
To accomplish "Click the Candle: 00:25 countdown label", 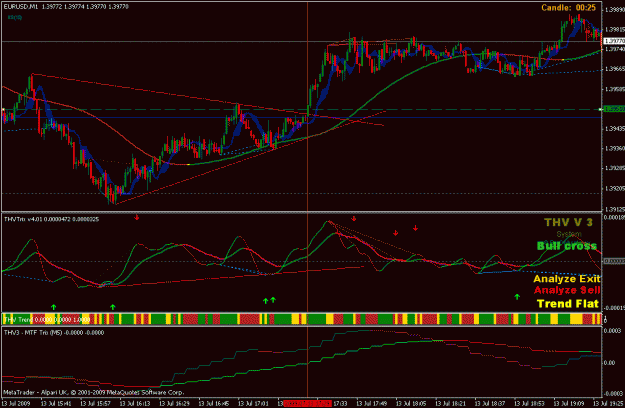I will click(x=568, y=8).
